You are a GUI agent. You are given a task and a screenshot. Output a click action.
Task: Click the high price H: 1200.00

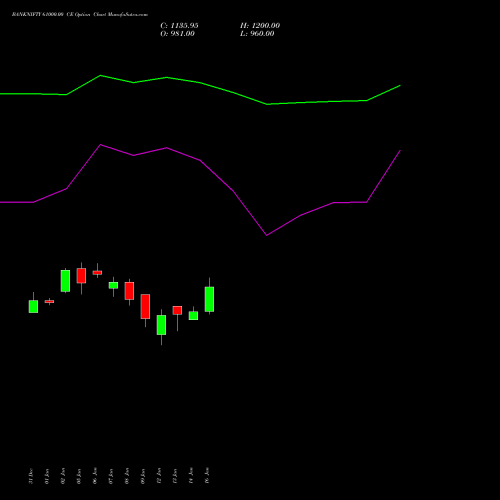click(260, 25)
